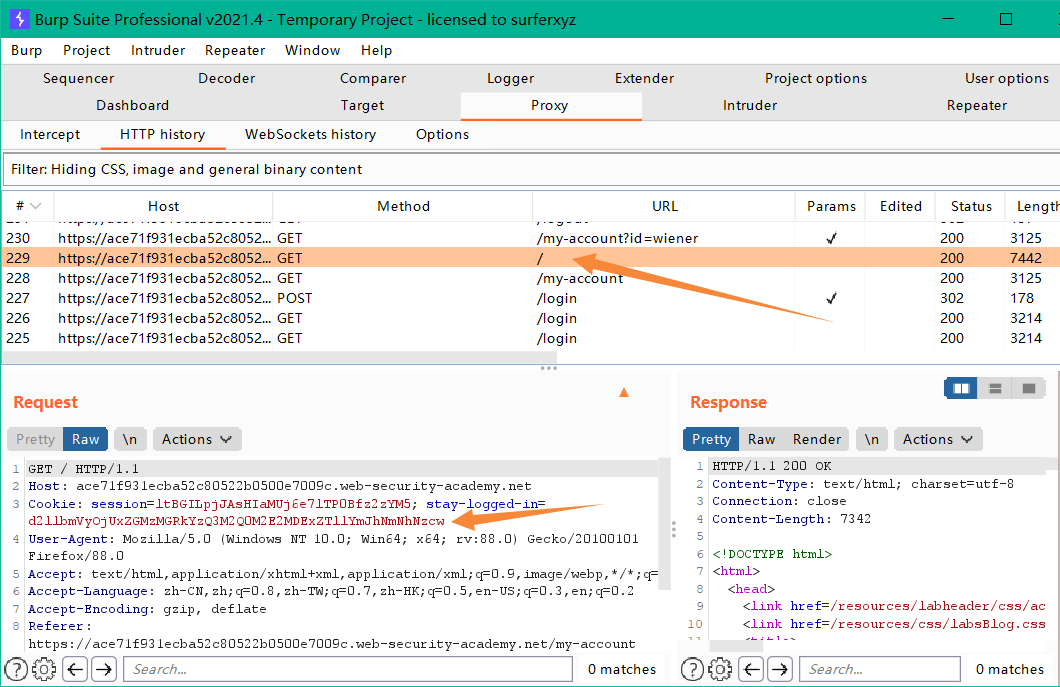Screen dimensions: 1060x687
Task: Click the Response search input field
Action: (x=880, y=669)
